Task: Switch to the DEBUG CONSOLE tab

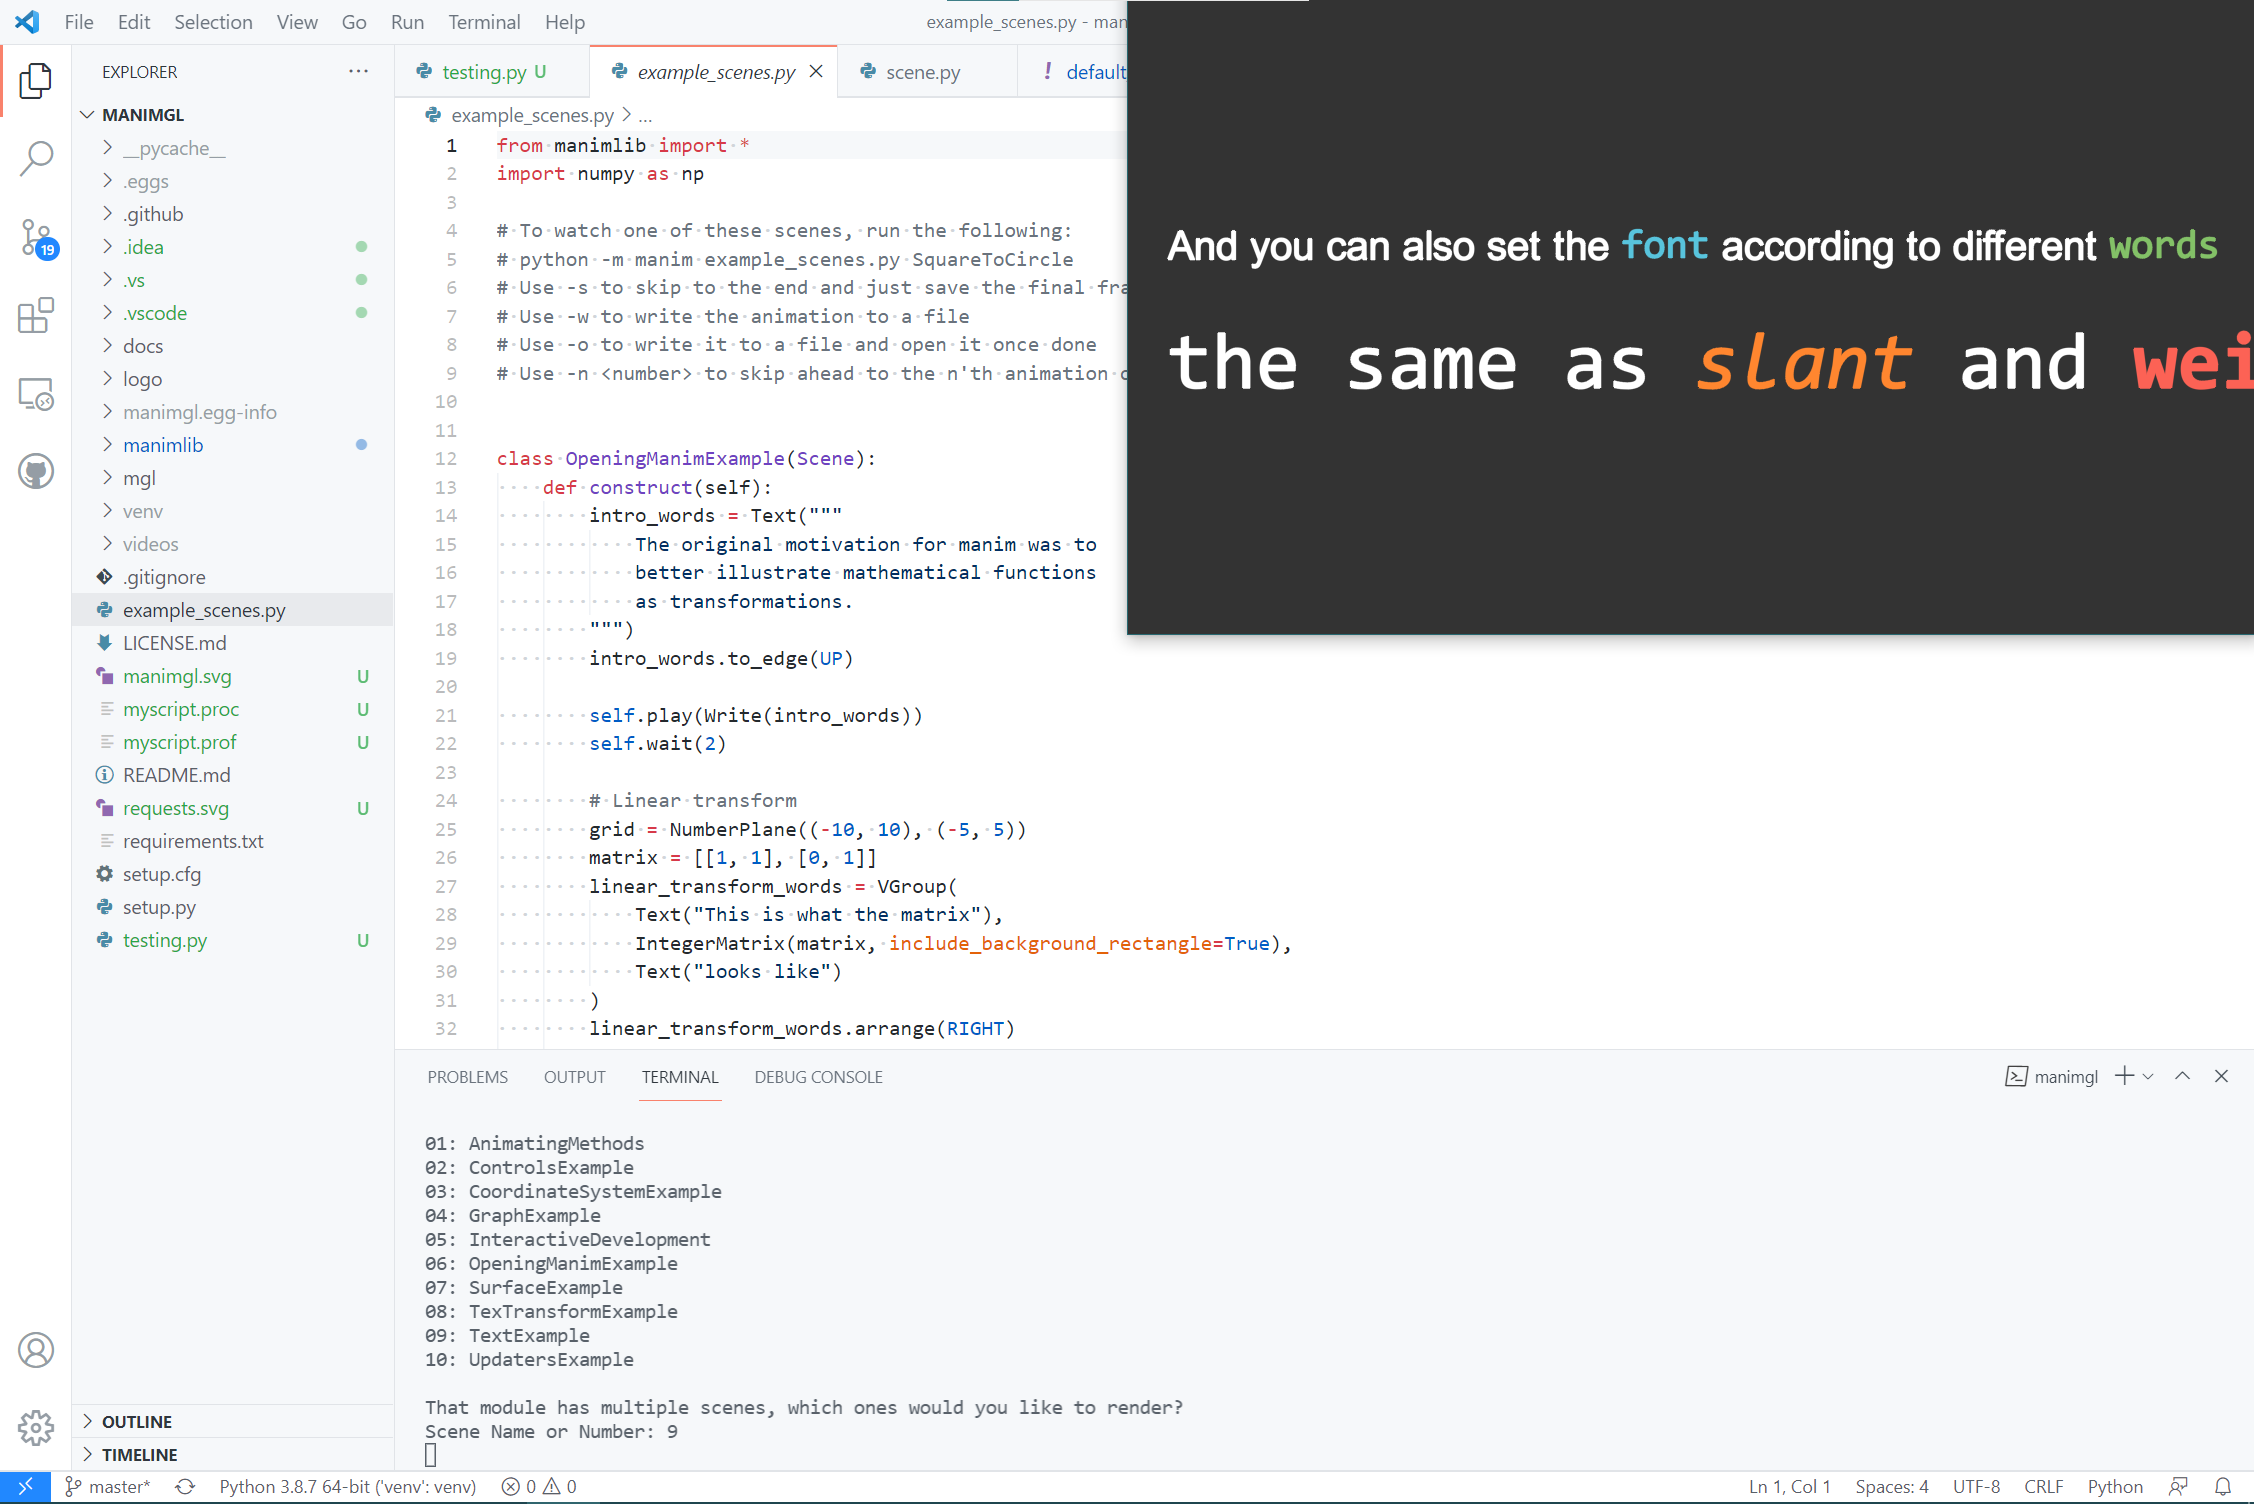Action: 818,1077
